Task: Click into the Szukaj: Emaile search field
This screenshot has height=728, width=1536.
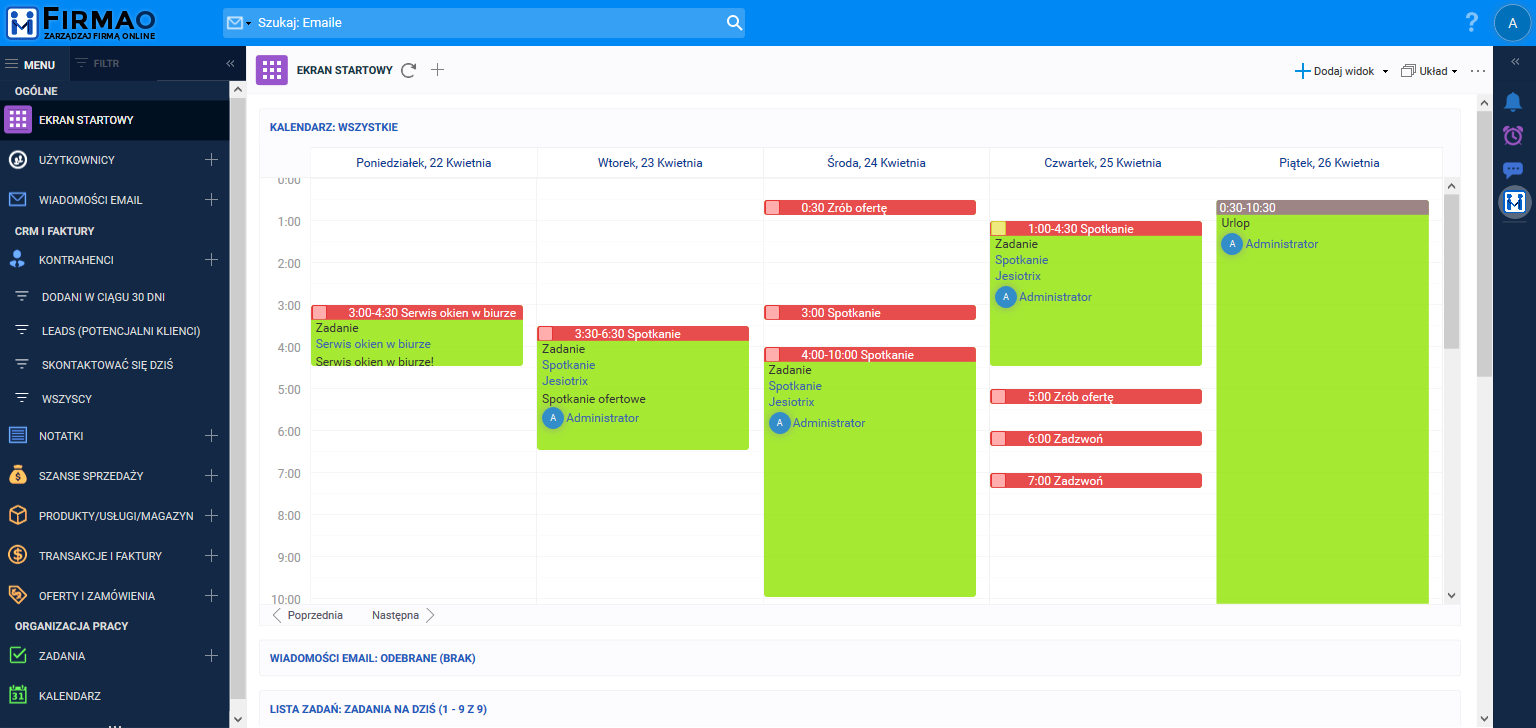Action: coord(488,23)
